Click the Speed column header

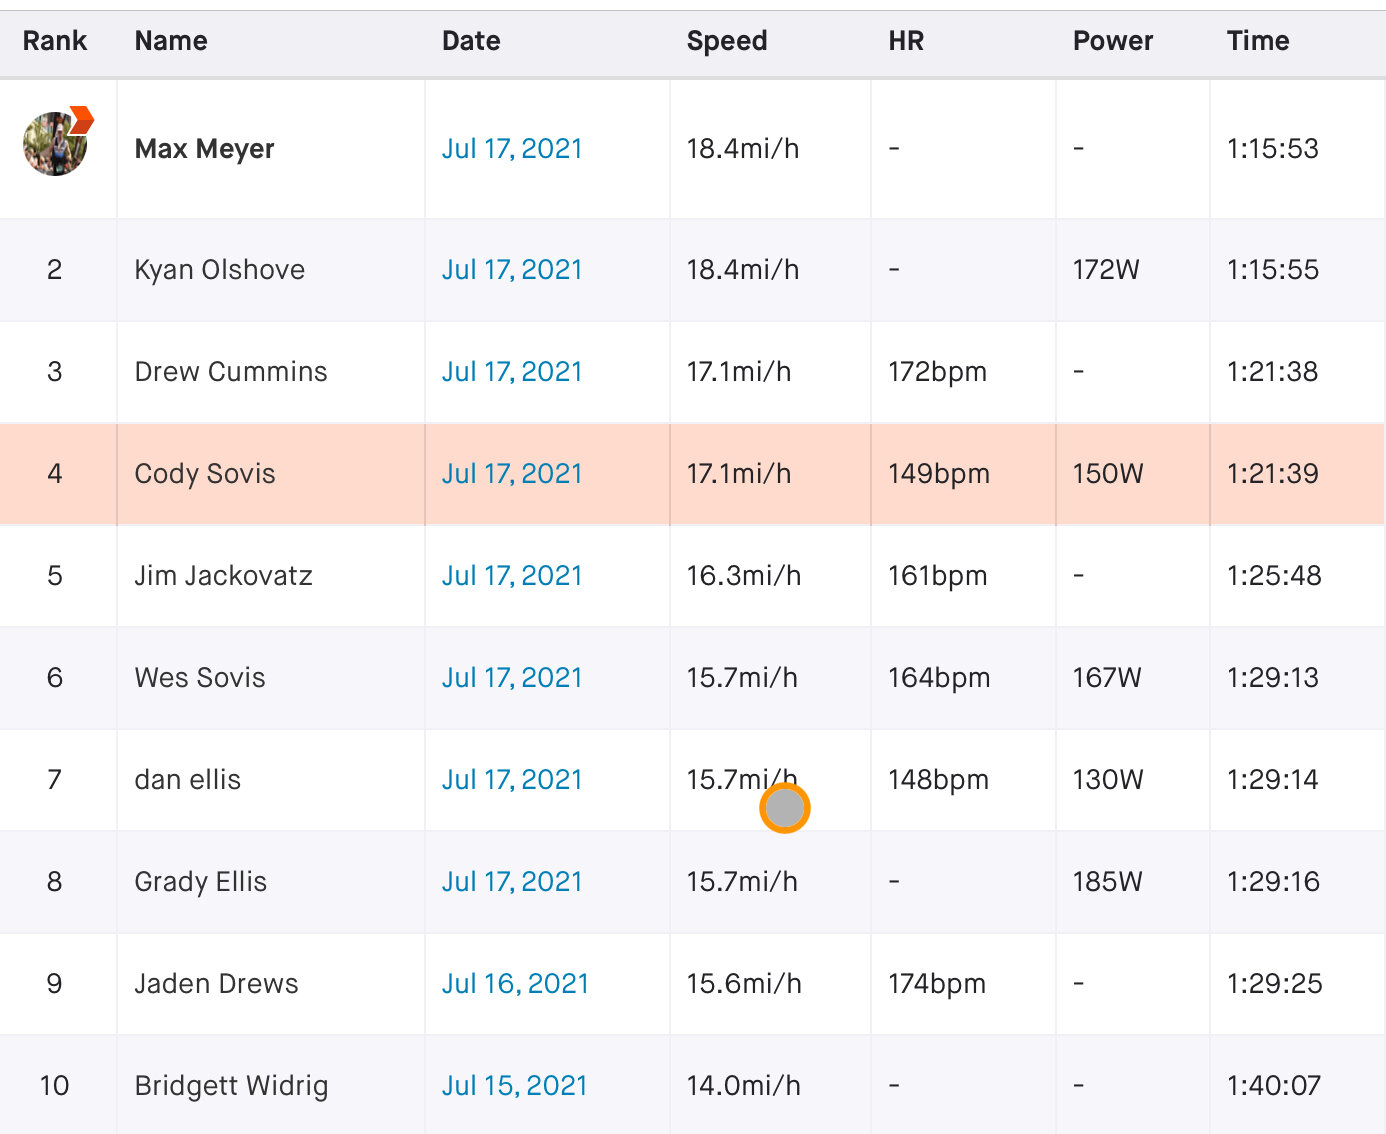click(x=726, y=41)
